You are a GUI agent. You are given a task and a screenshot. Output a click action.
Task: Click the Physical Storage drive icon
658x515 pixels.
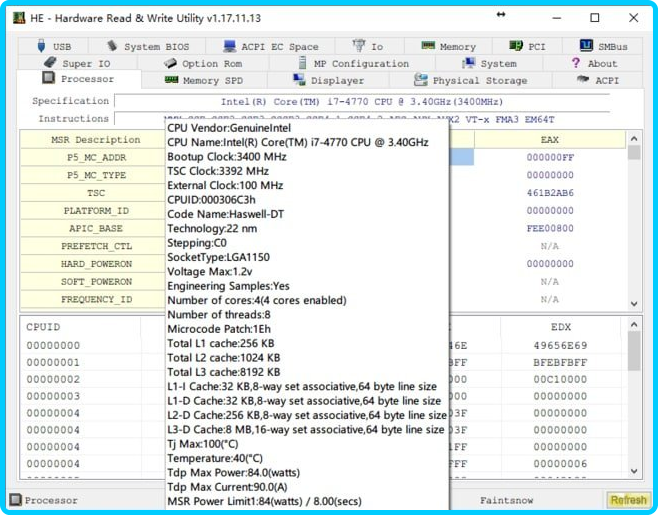coord(421,80)
